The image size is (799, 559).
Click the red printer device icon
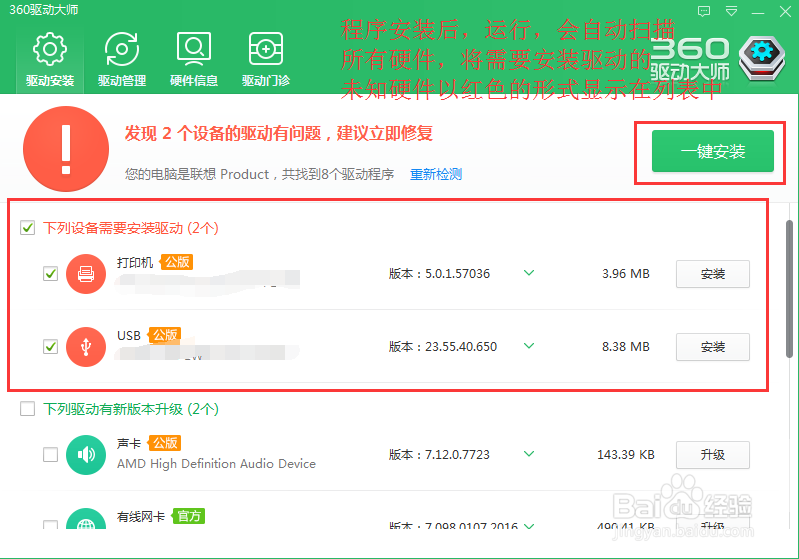86,274
